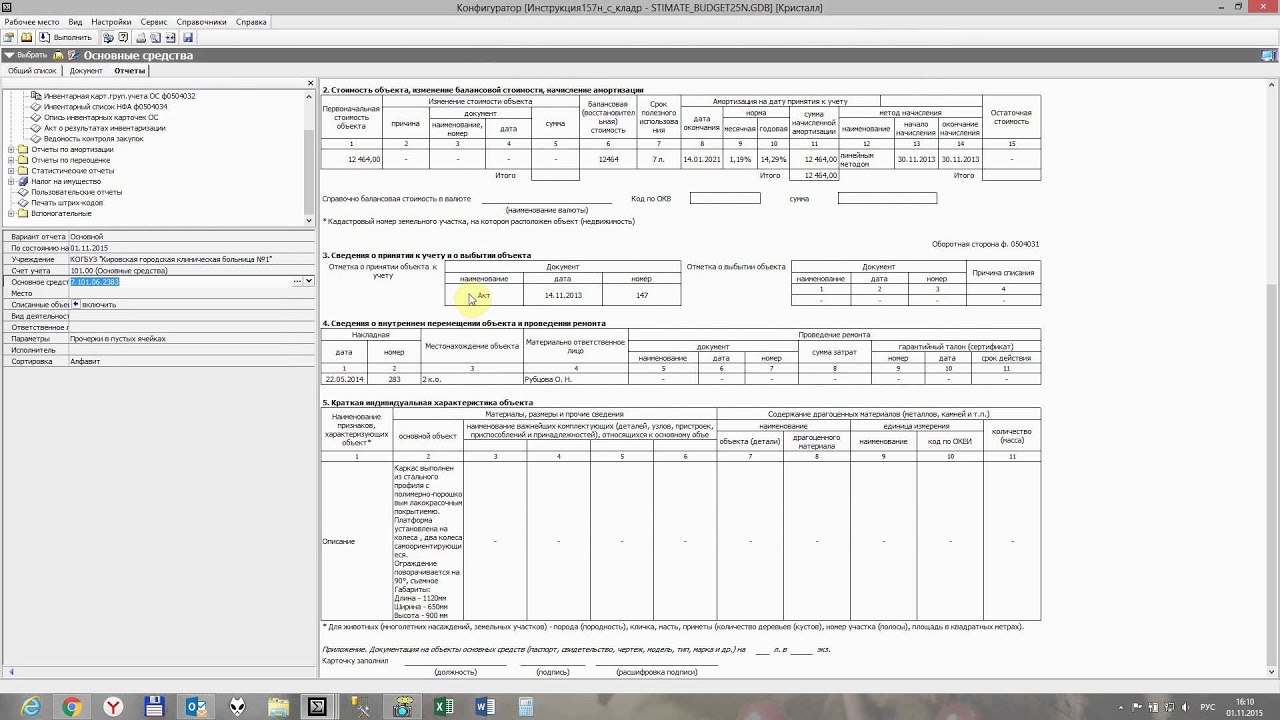The width and height of the screenshot is (1280, 720).
Task: Select Акт о результатах инвентаризации report
Action: 104,128
